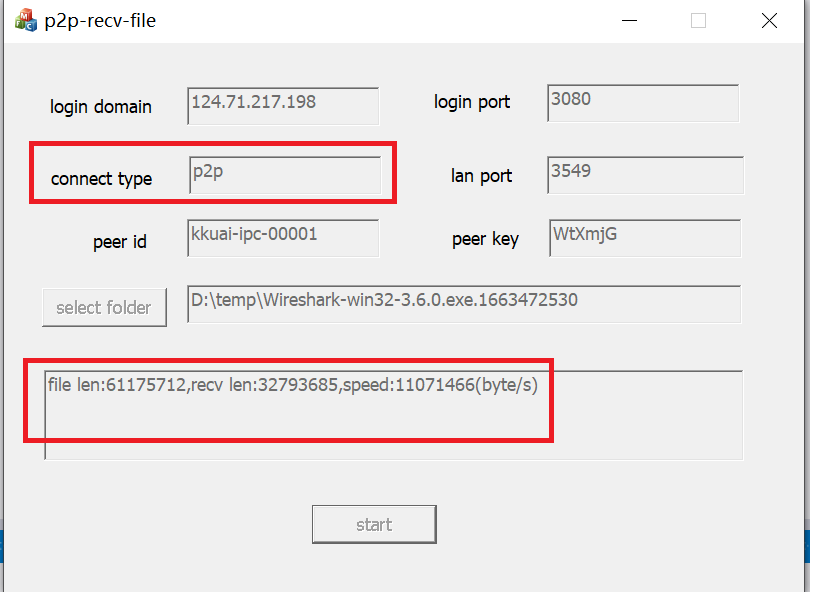The width and height of the screenshot is (816, 606).
Task: Click the "peer id" label
Action: pyautogui.click(x=120, y=242)
